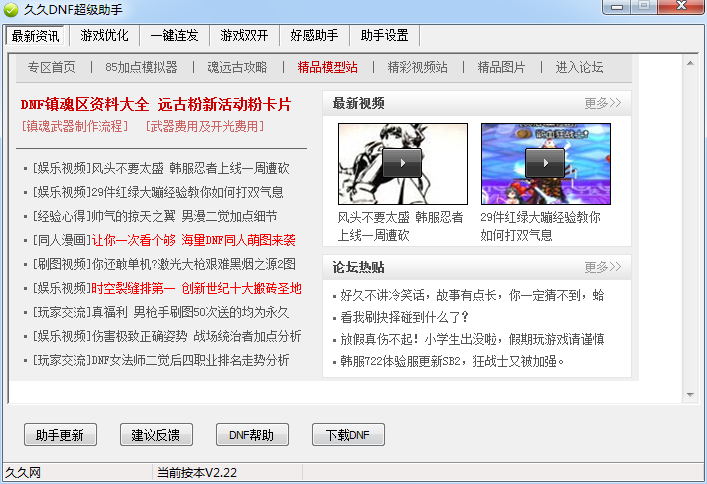This screenshot has height=484, width=707.
Task: Click the 专区首页 nav link
Action: (x=52, y=68)
